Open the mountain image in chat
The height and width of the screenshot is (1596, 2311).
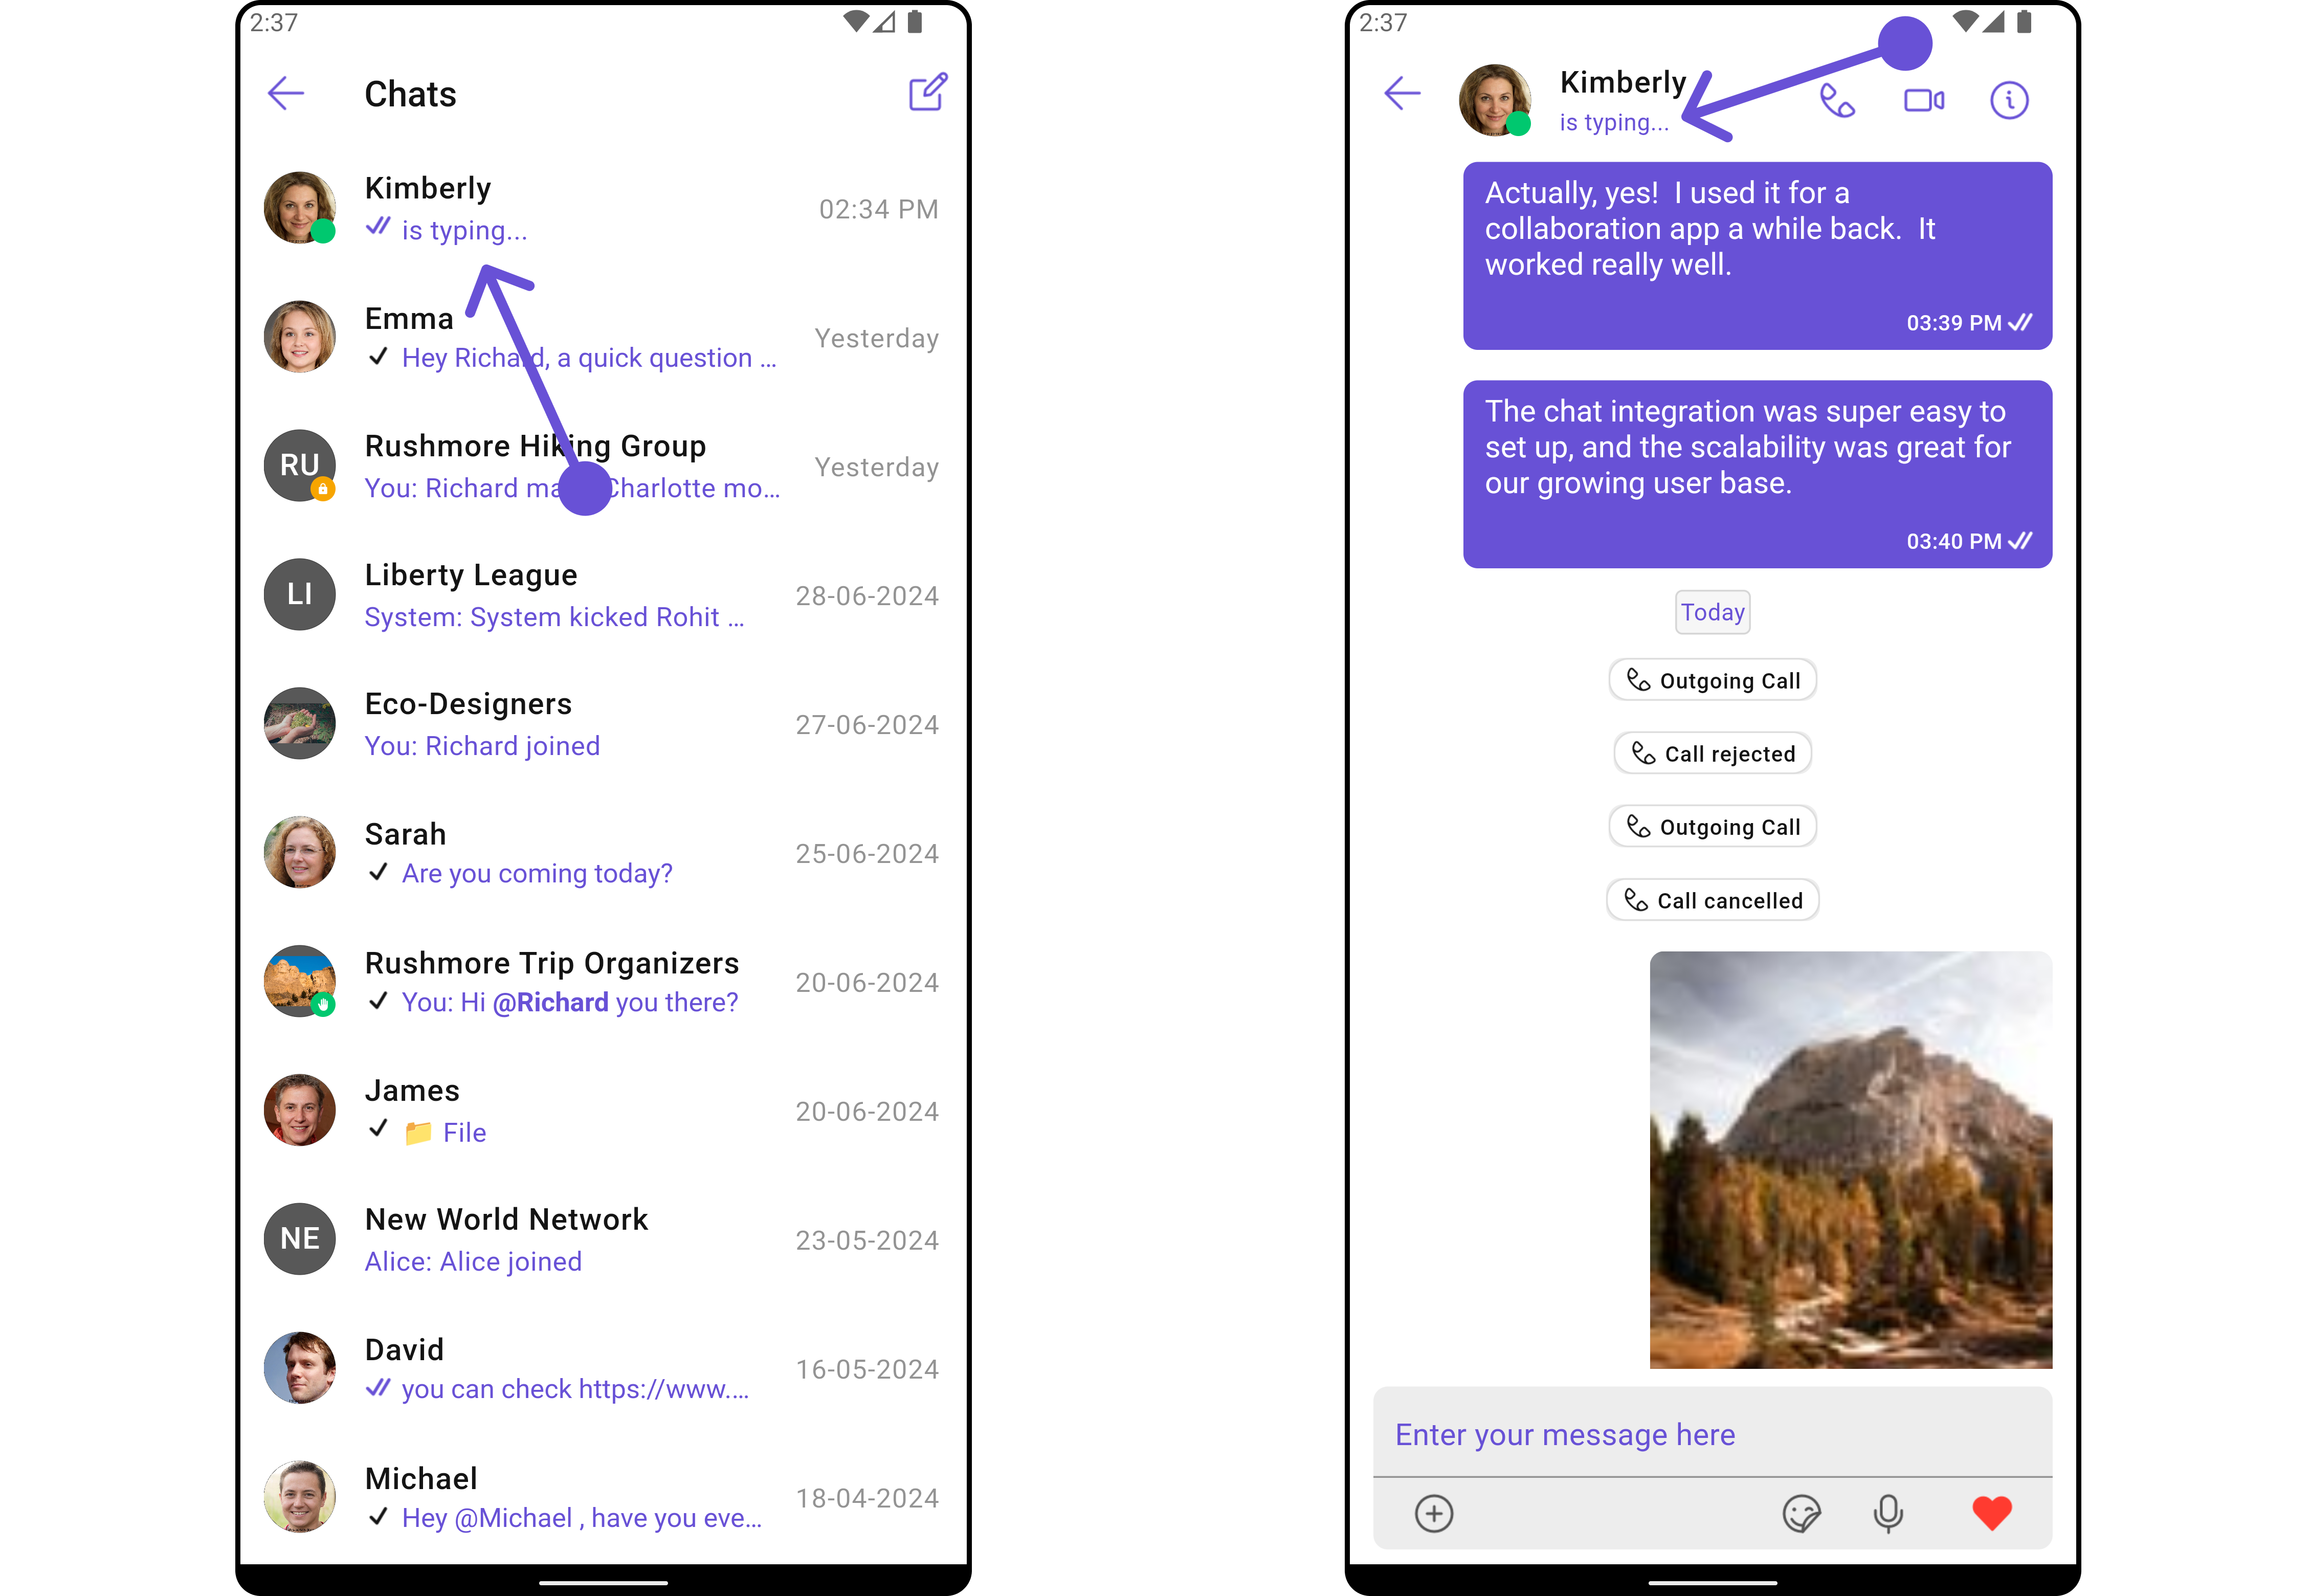pyautogui.click(x=1850, y=1160)
